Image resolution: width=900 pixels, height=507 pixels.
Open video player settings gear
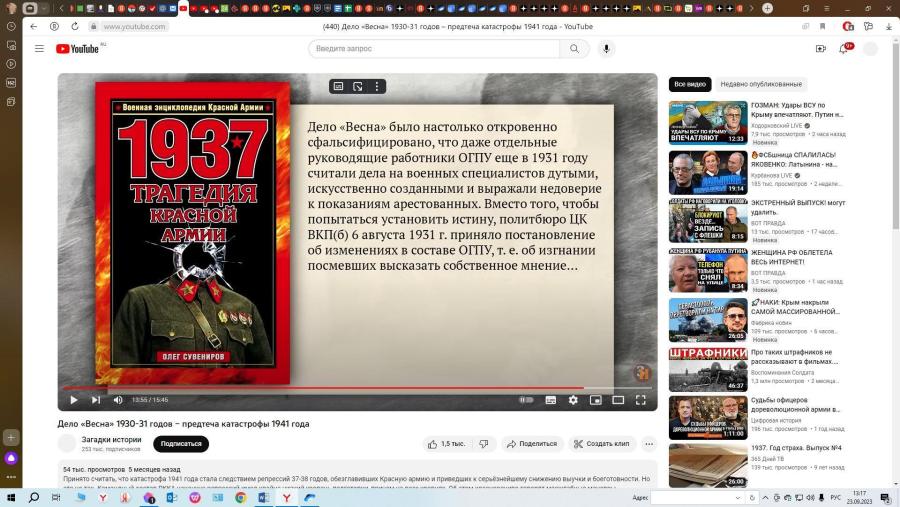(x=573, y=400)
